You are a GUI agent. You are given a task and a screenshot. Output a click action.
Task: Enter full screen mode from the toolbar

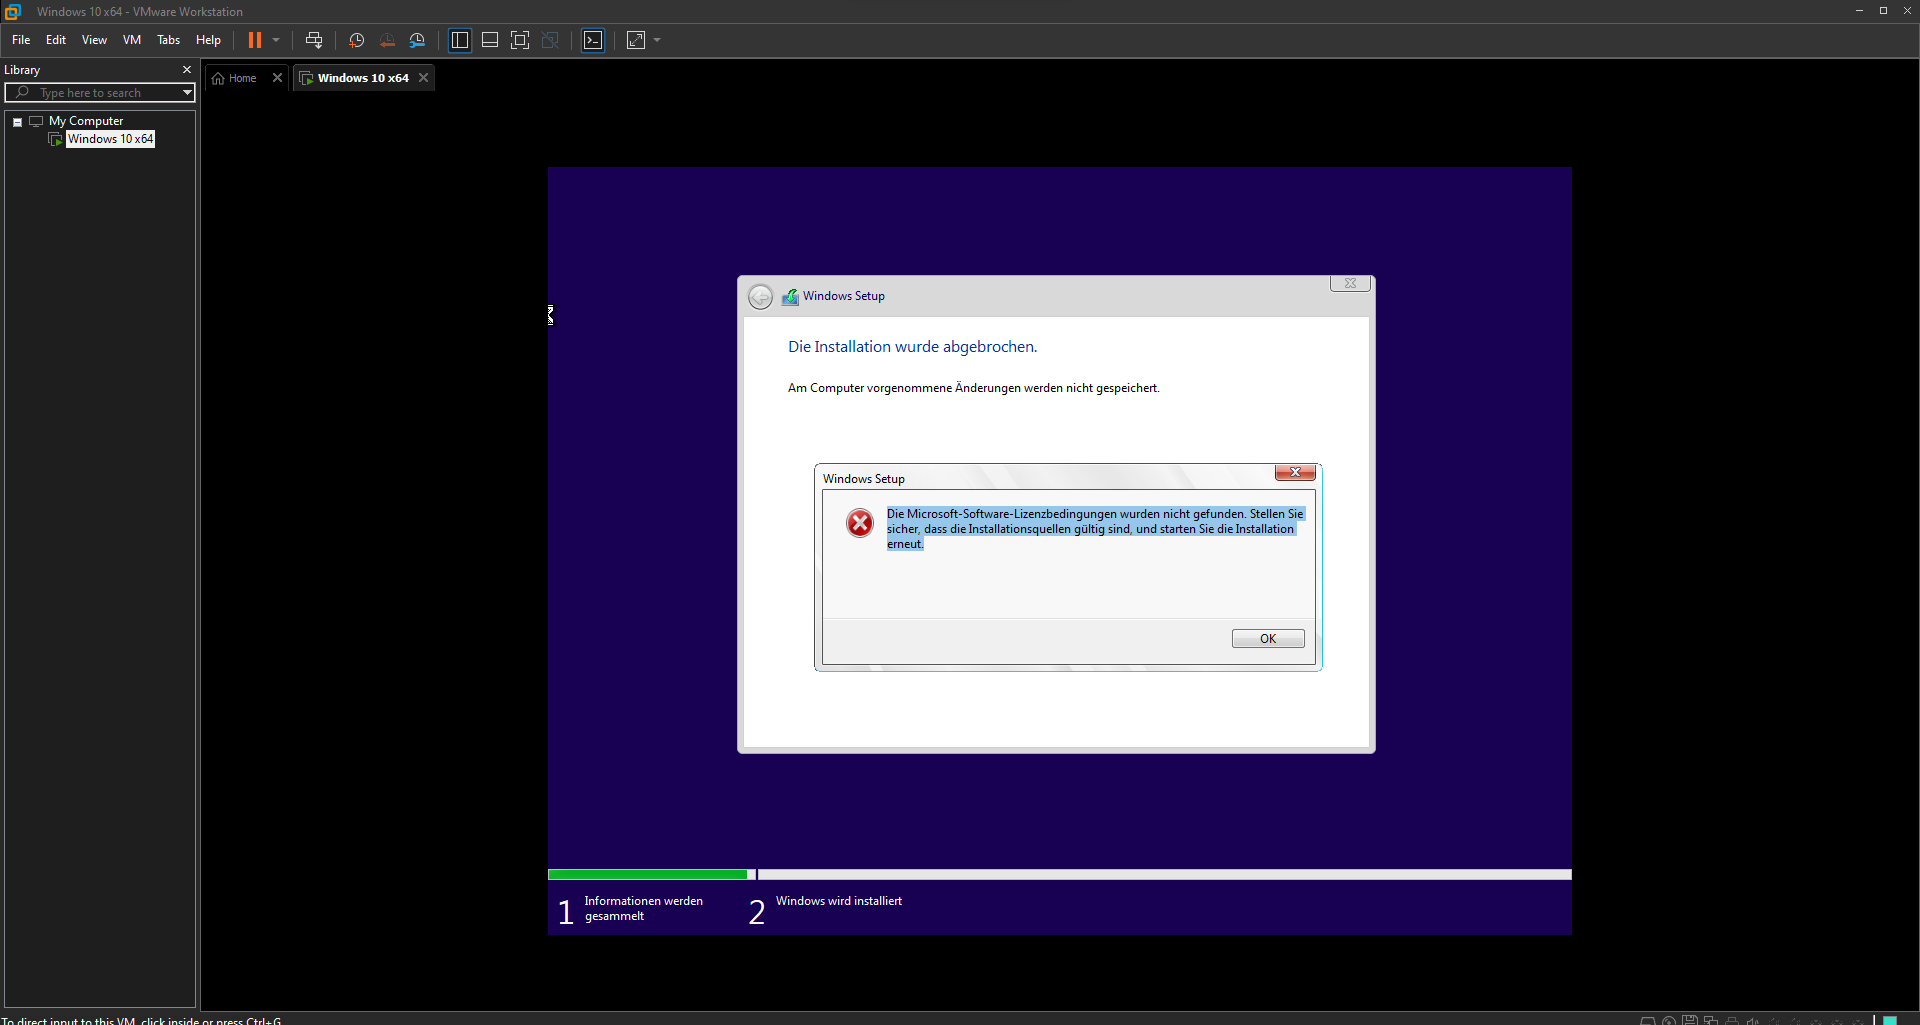tap(520, 40)
